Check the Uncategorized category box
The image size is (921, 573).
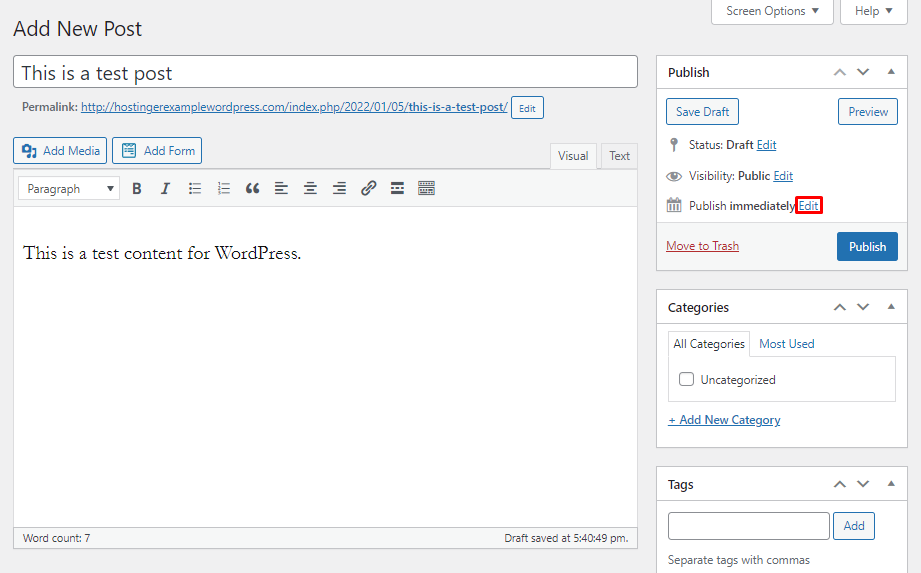click(687, 380)
